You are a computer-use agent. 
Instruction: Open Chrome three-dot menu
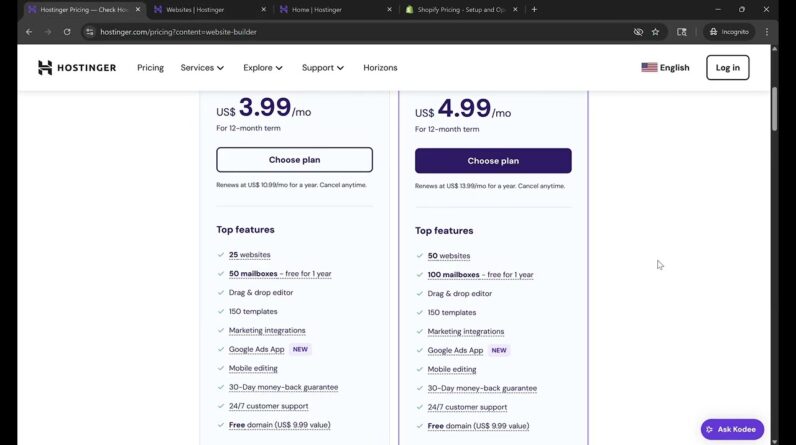(767, 31)
